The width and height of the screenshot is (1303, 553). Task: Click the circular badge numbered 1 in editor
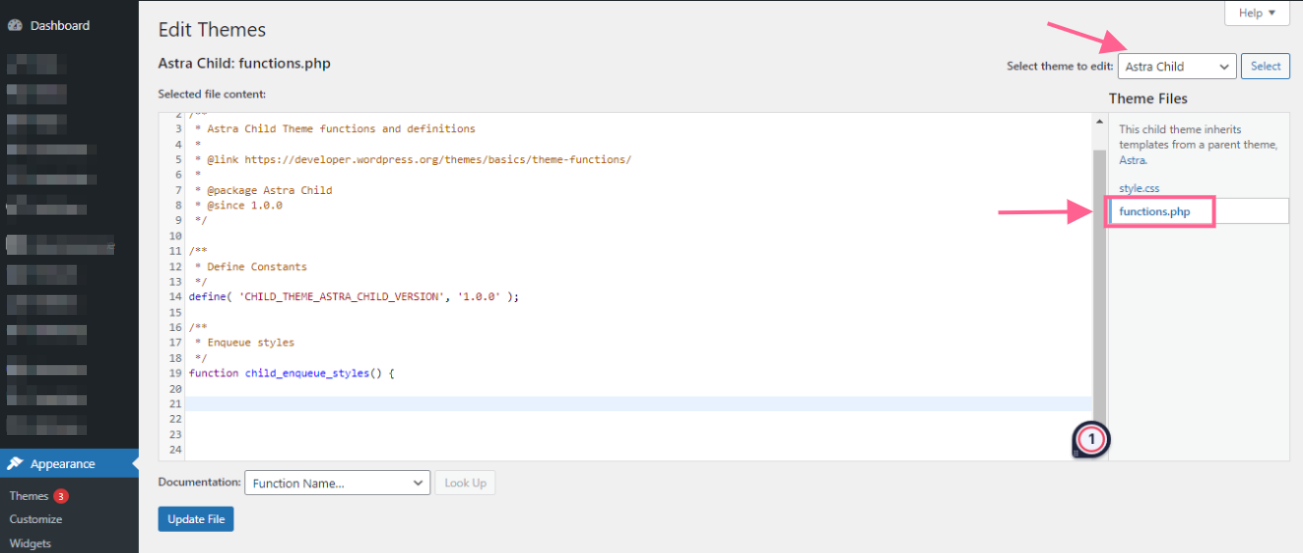[1092, 438]
